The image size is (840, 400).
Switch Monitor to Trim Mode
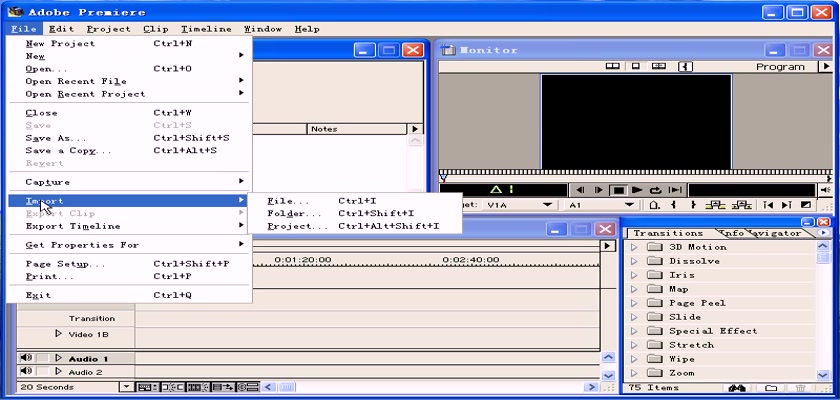tap(659, 66)
